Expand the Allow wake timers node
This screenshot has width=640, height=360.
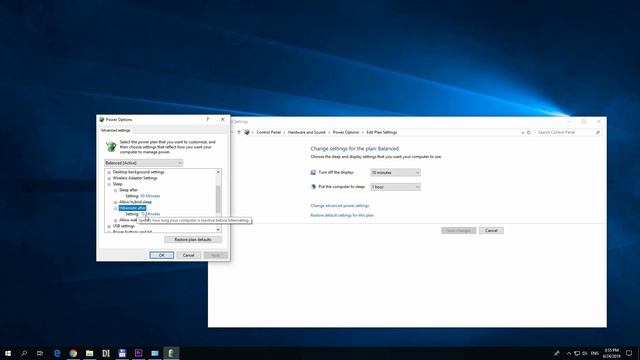coord(115,220)
